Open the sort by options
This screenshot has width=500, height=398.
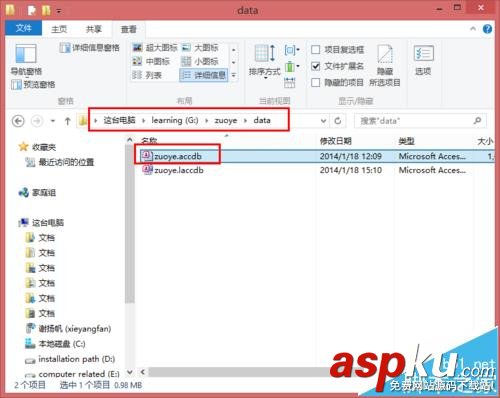265,61
